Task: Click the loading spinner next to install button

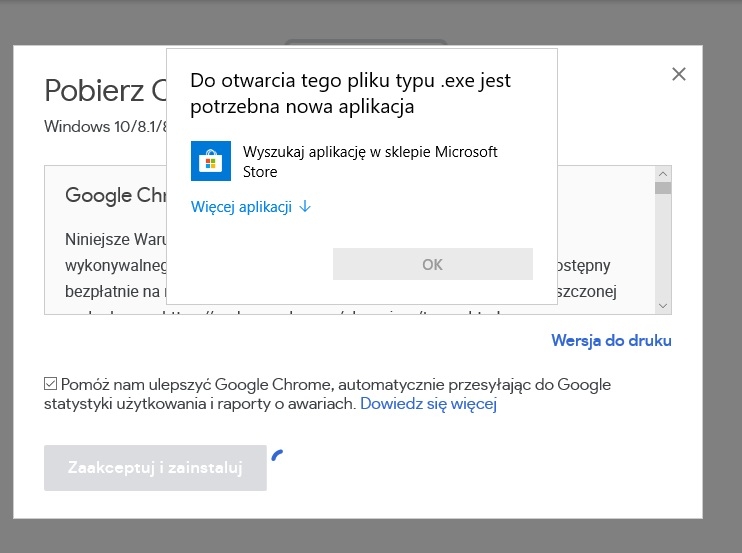Action: (x=277, y=455)
